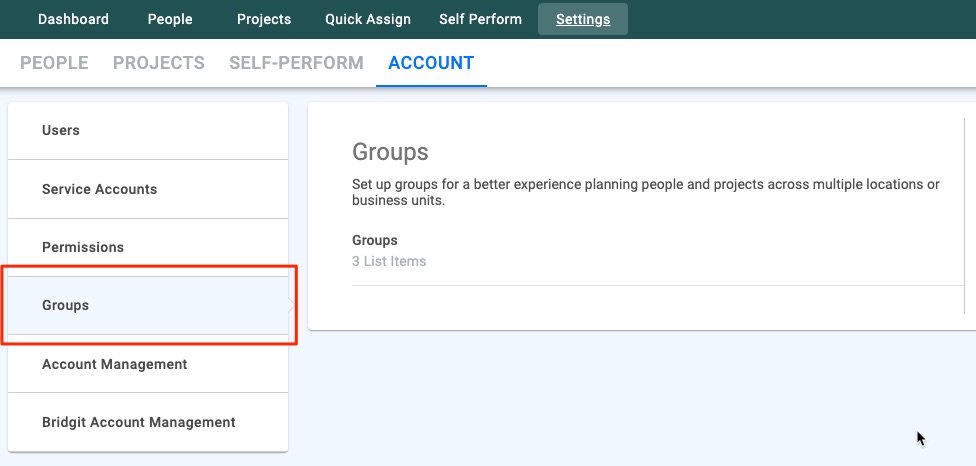Screen dimensions: 976x466
Task: Click the vertical scrollbar beside Groups panel
Action: [x=964, y=216]
